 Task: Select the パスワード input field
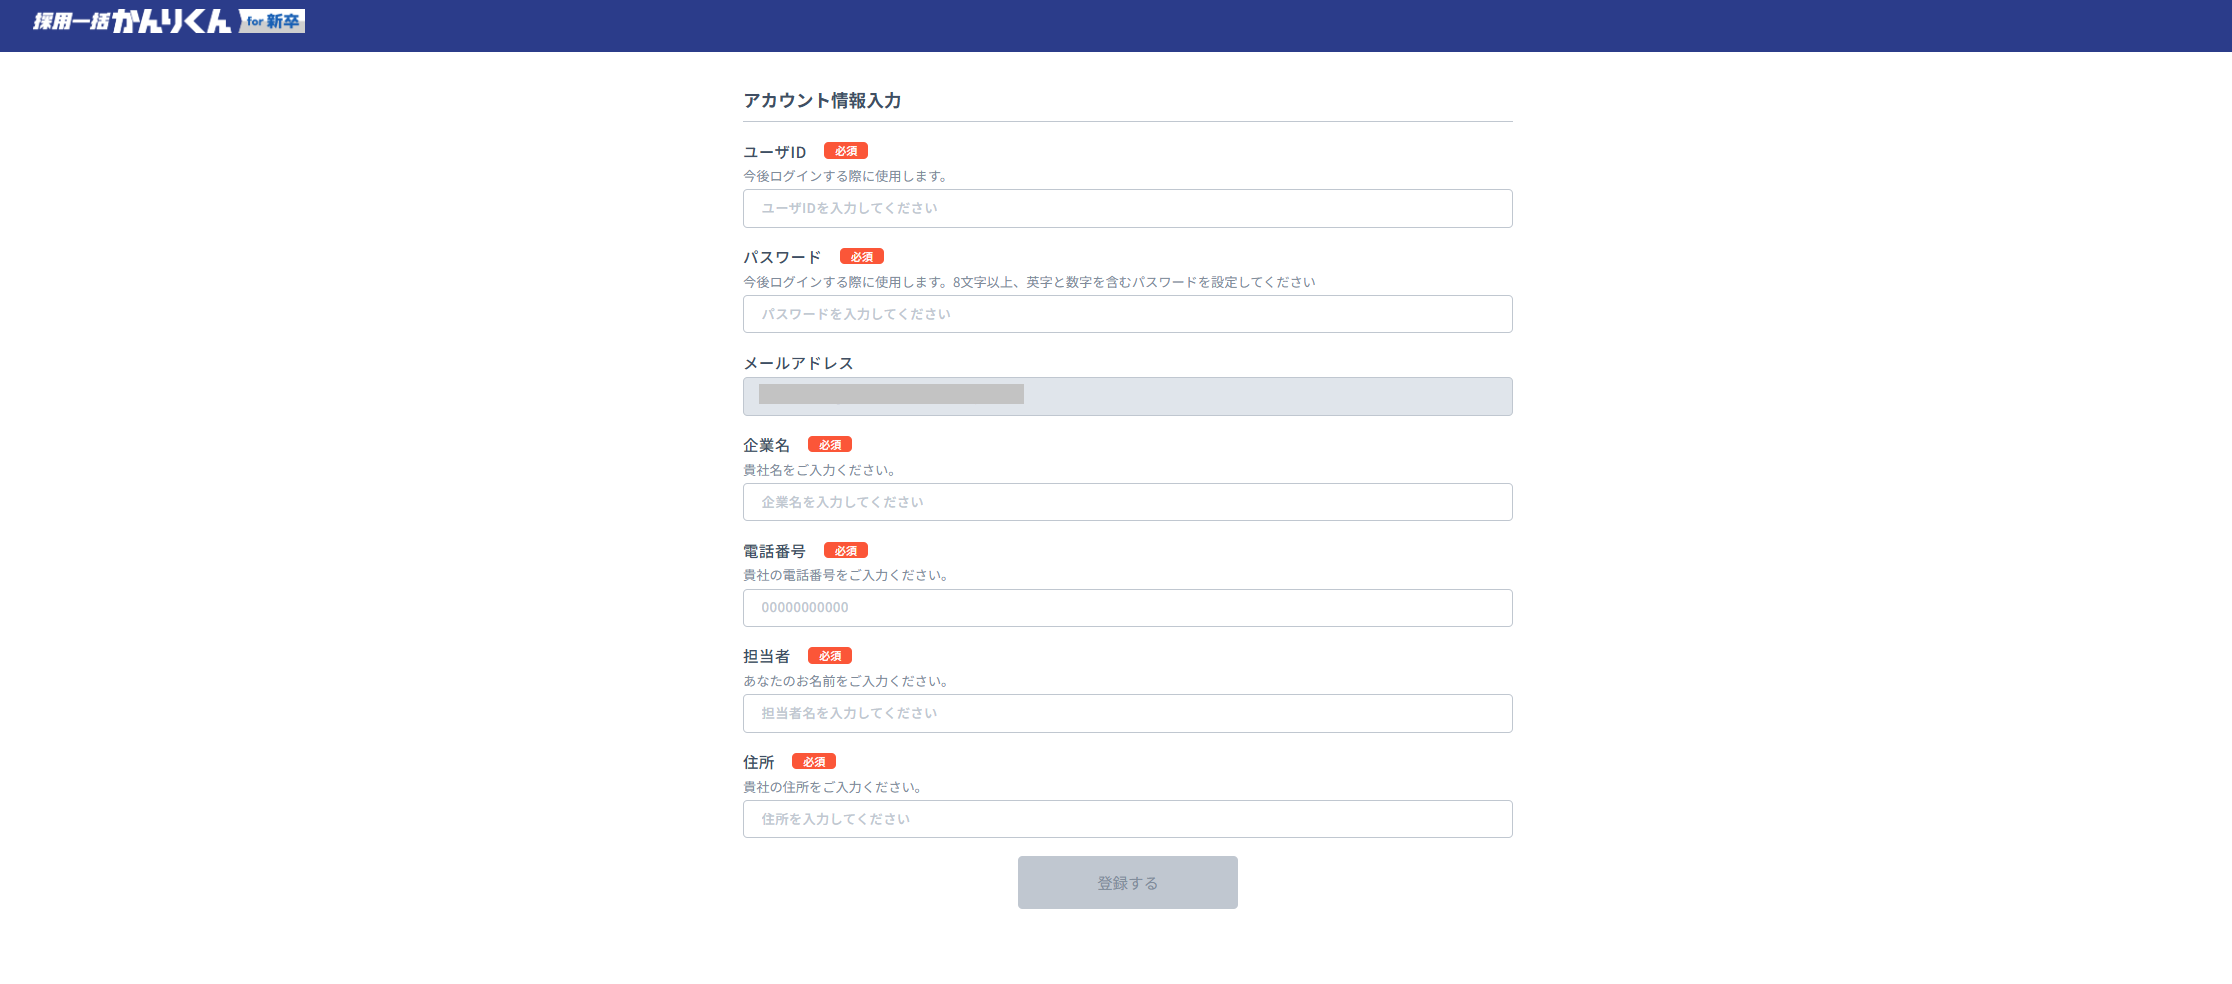pyautogui.click(x=1126, y=314)
